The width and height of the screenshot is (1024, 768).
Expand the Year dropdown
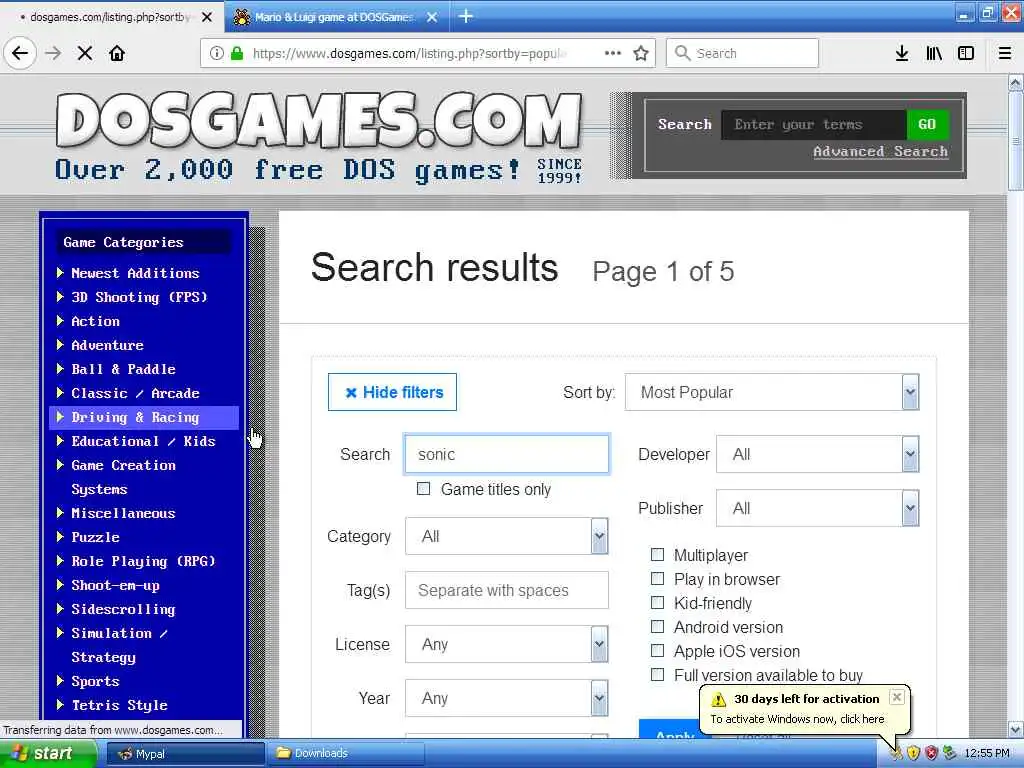click(507, 698)
